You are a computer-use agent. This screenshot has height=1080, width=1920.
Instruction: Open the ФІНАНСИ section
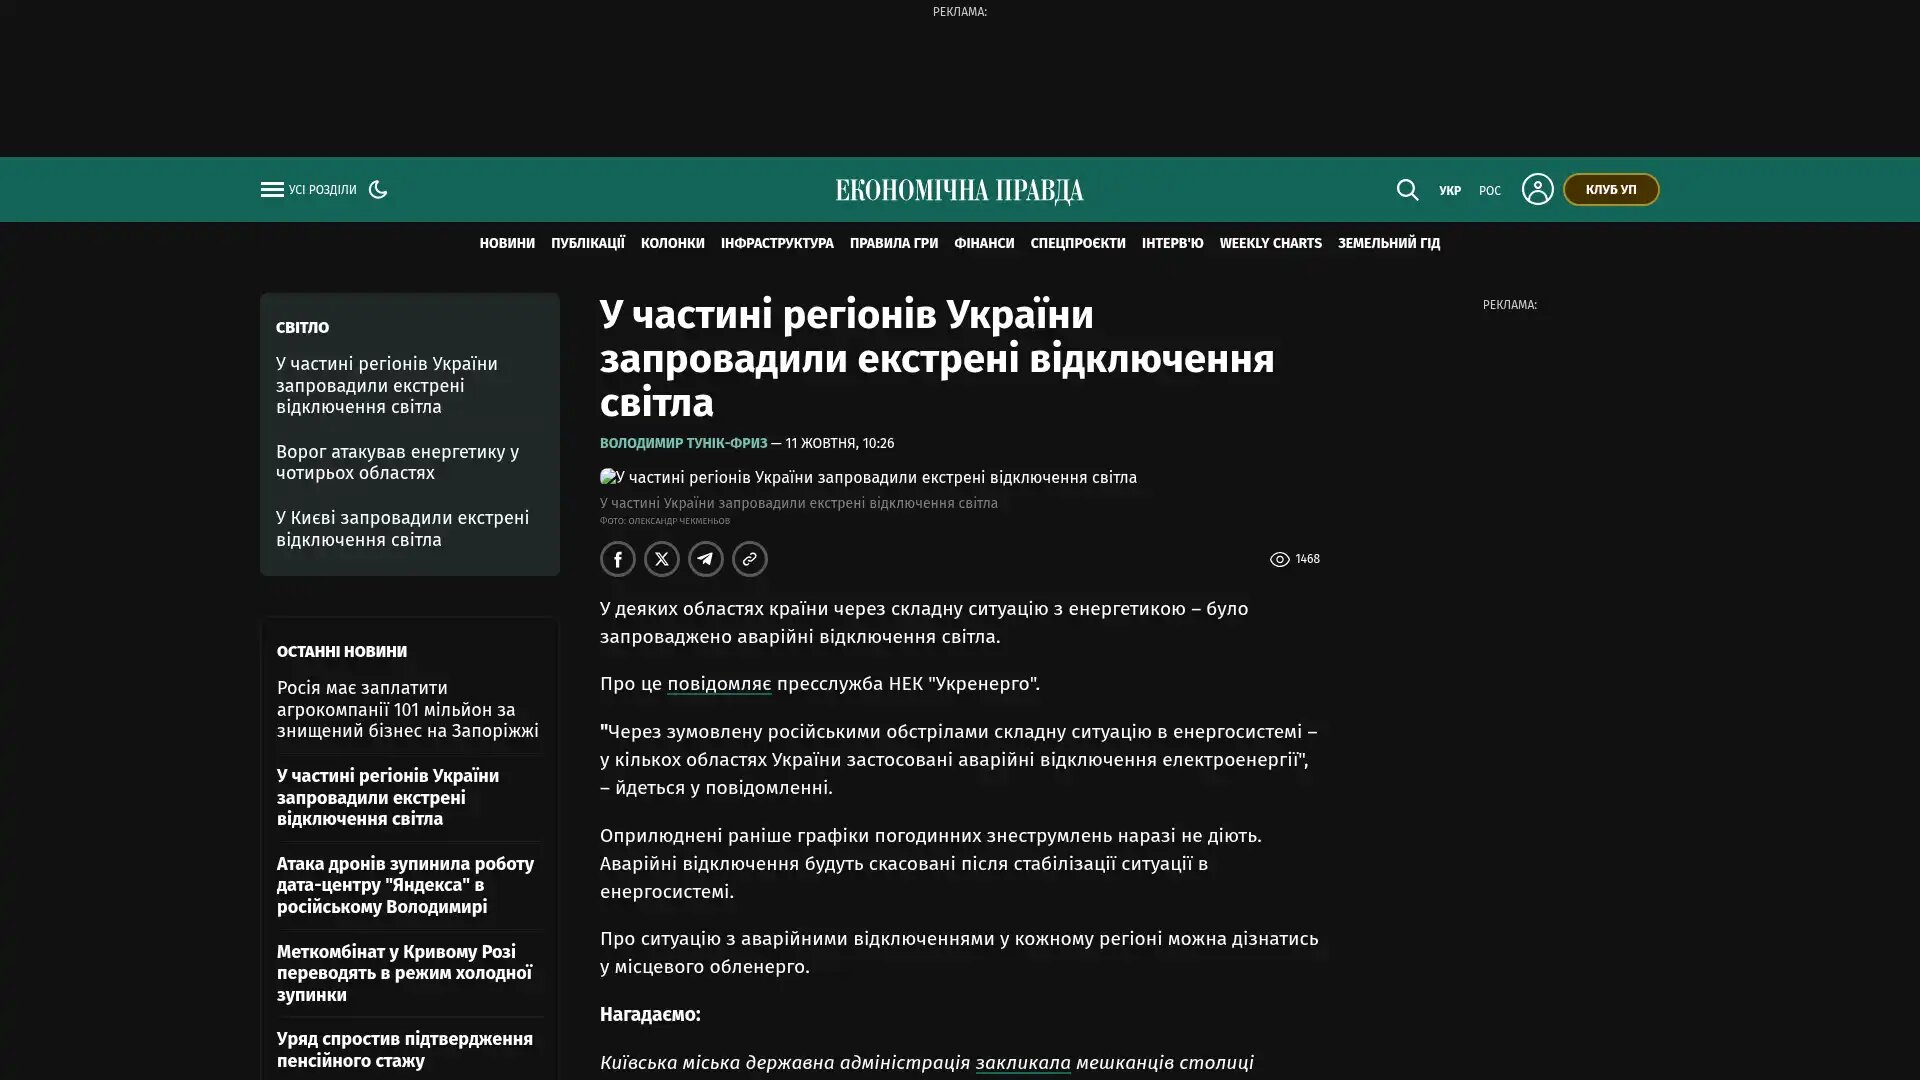(x=984, y=243)
